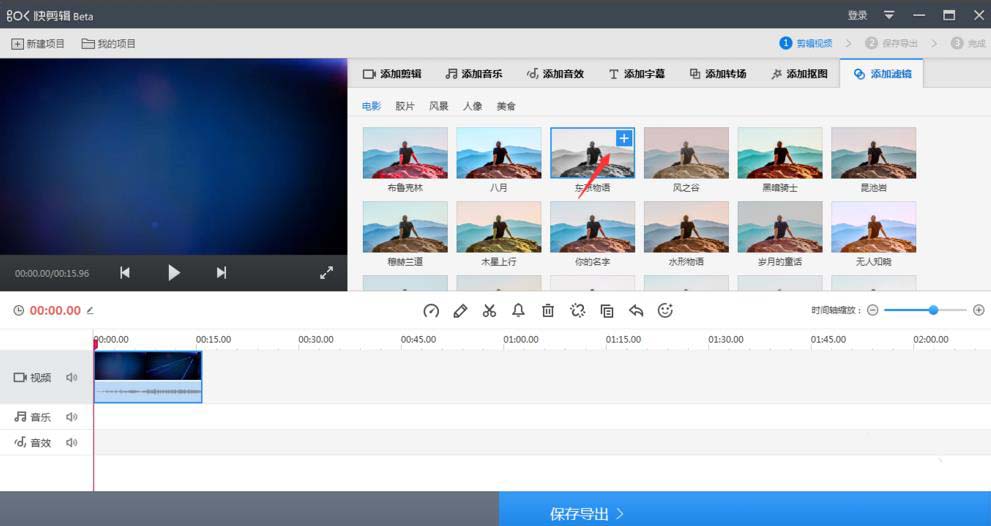
Task: Mute the 音乐 track speaker
Action: point(71,417)
